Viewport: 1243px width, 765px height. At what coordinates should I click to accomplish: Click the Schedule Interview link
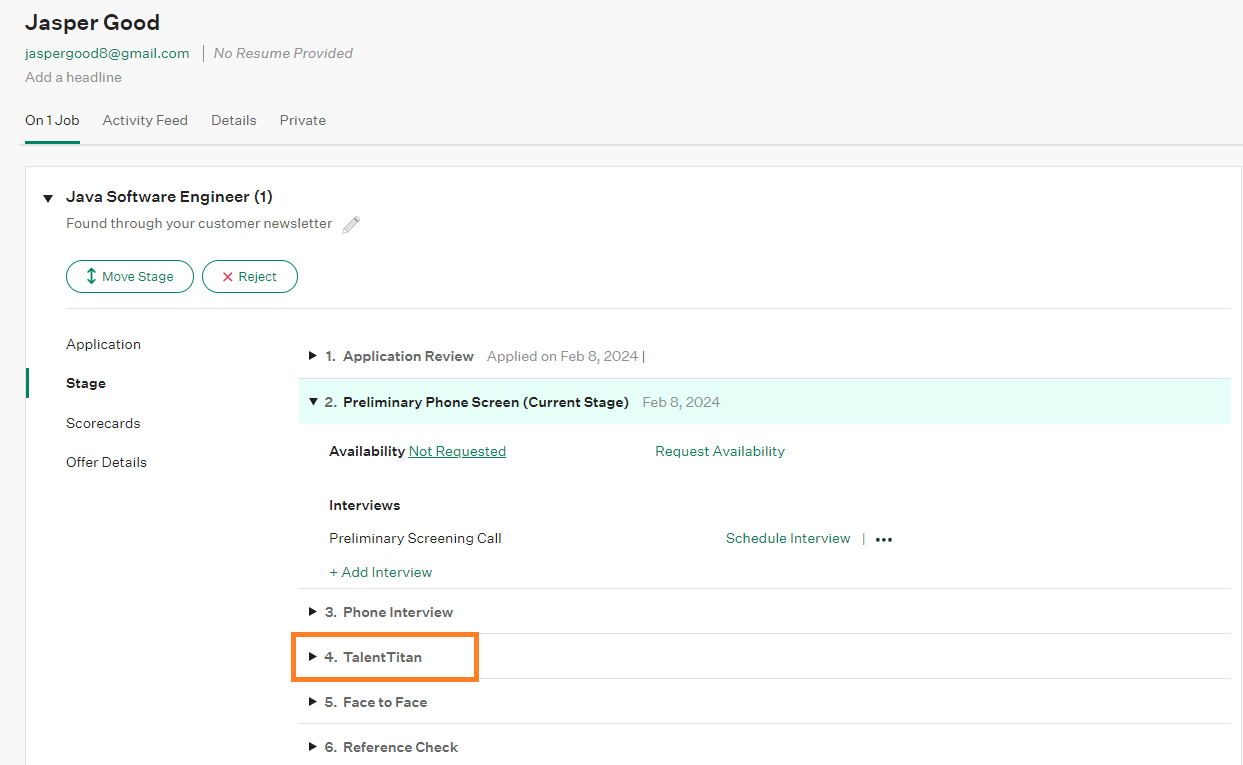788,538
